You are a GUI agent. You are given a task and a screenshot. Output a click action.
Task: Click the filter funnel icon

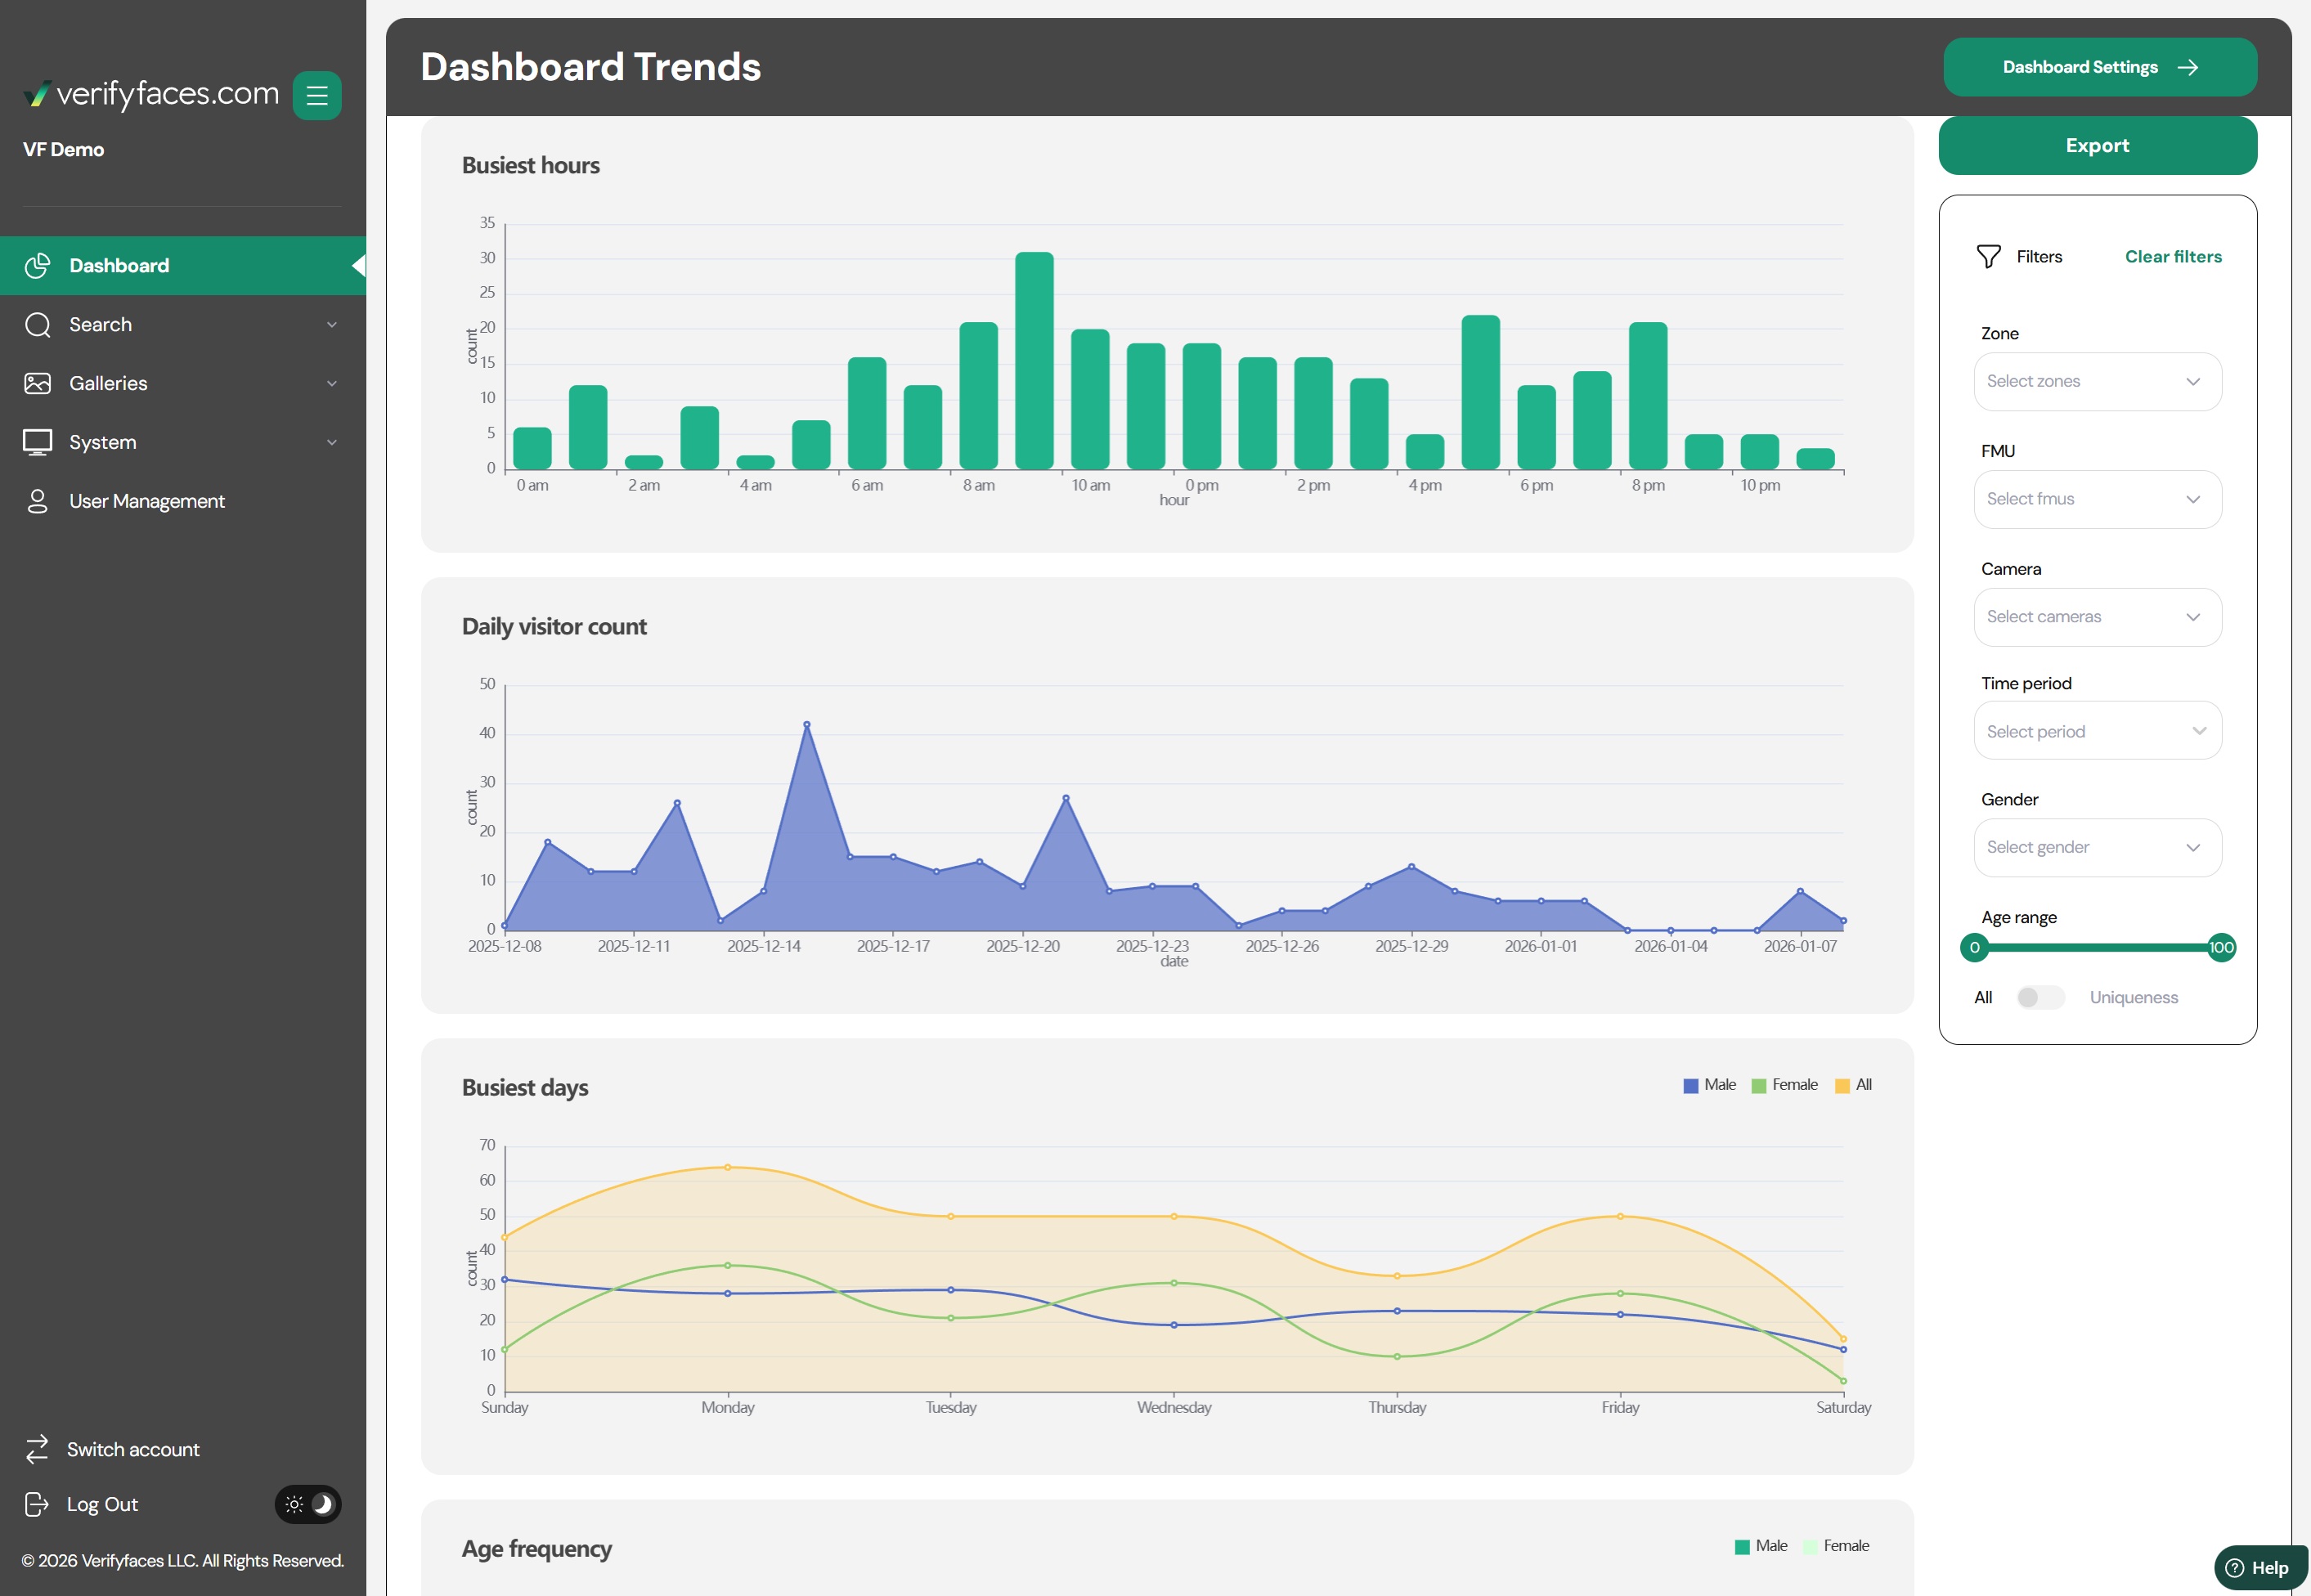click(1988, 257)
